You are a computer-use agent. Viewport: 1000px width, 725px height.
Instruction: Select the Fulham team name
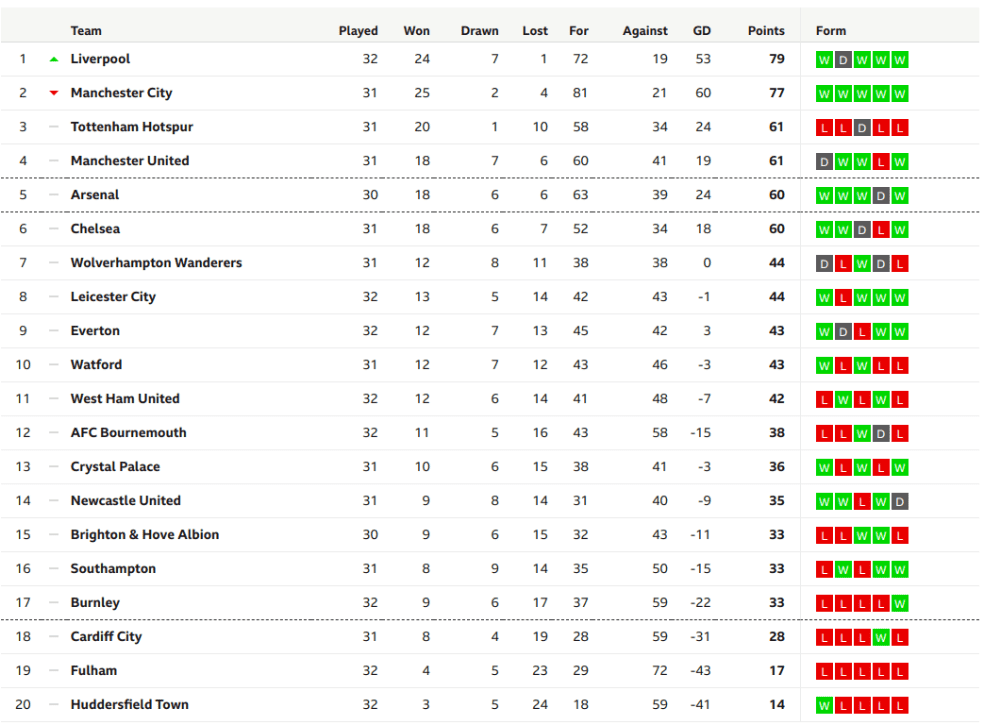(94, 670)
